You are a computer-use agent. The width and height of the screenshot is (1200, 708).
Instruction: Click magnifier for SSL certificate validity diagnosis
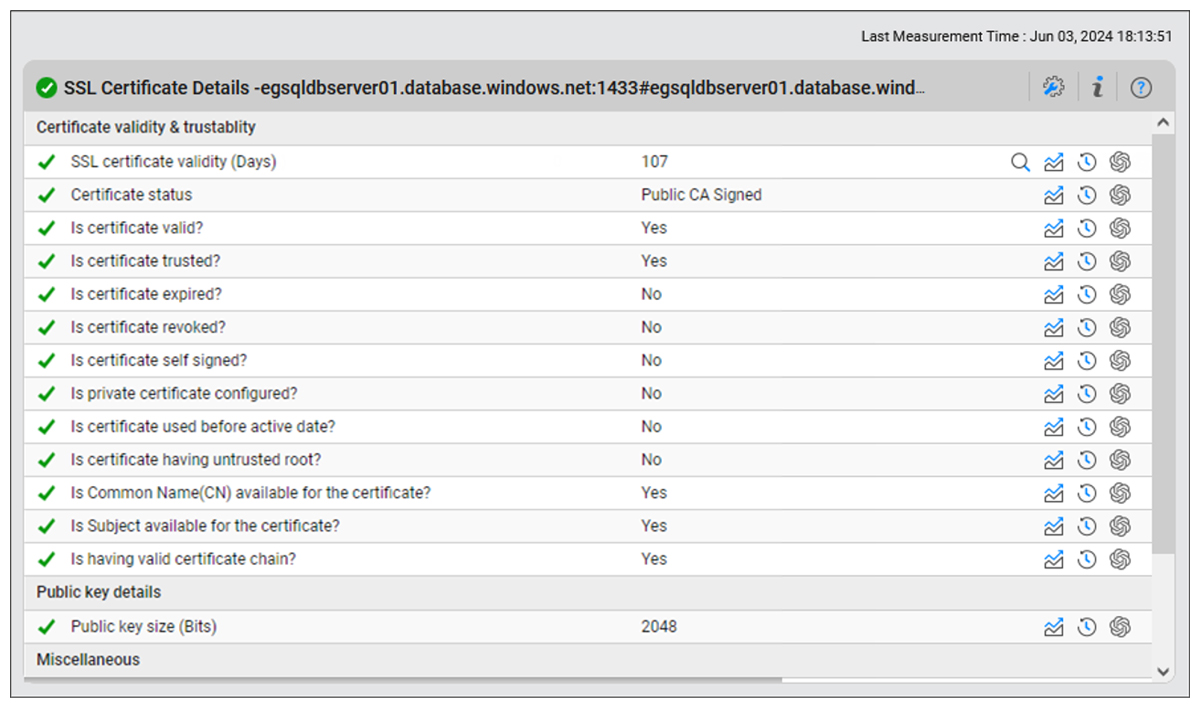(1020, 162)
